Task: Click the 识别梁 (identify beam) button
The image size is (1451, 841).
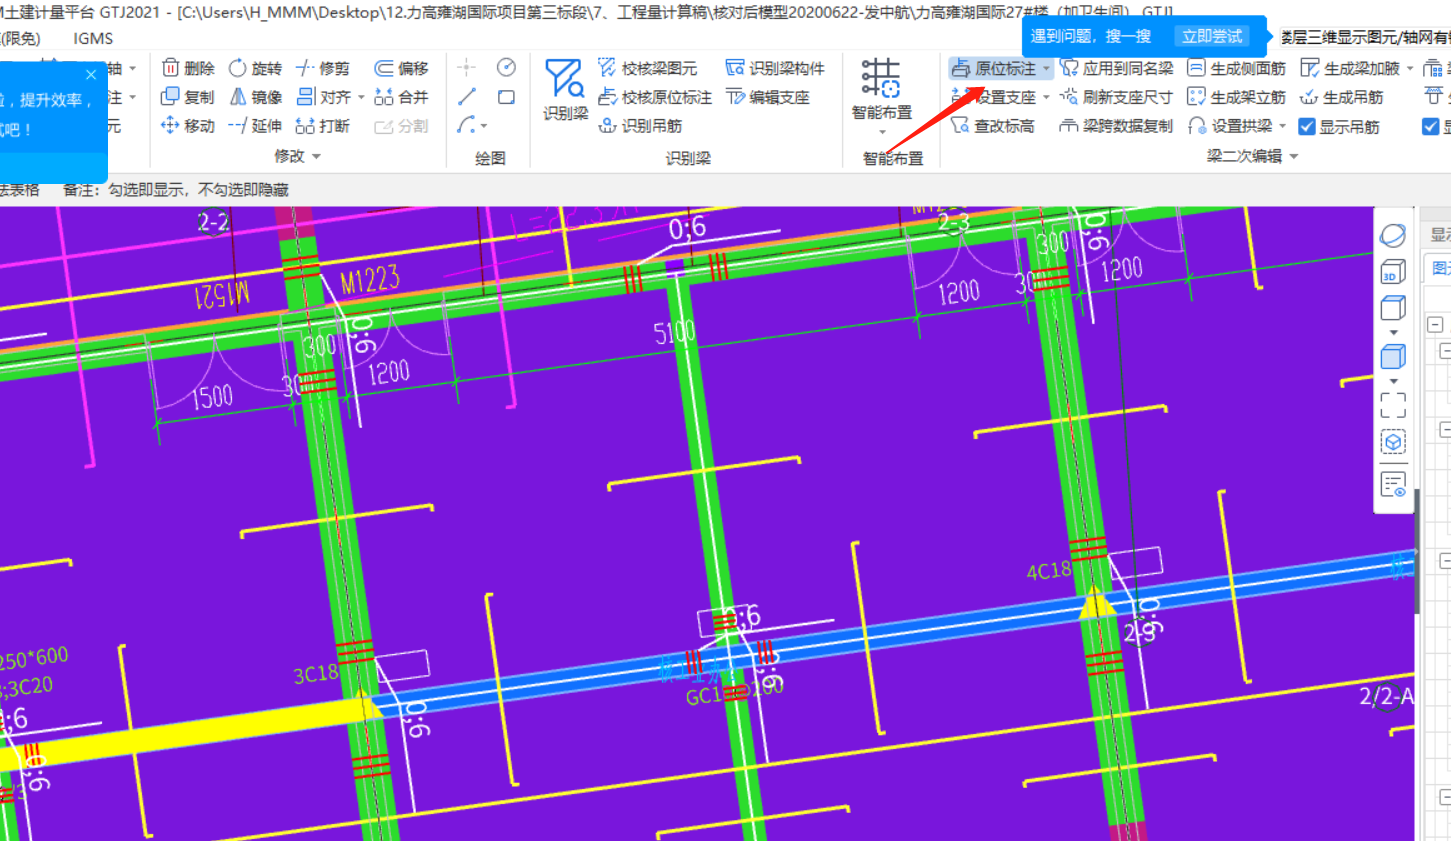Action: click(x=565, y=90)
